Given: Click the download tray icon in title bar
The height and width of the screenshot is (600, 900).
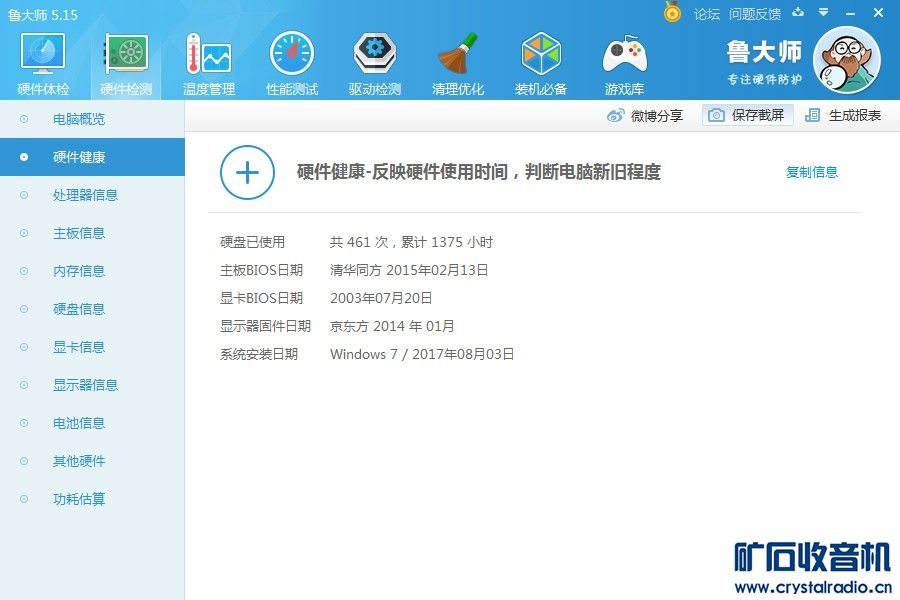Looking at the screenshot, I should (798, 12).
